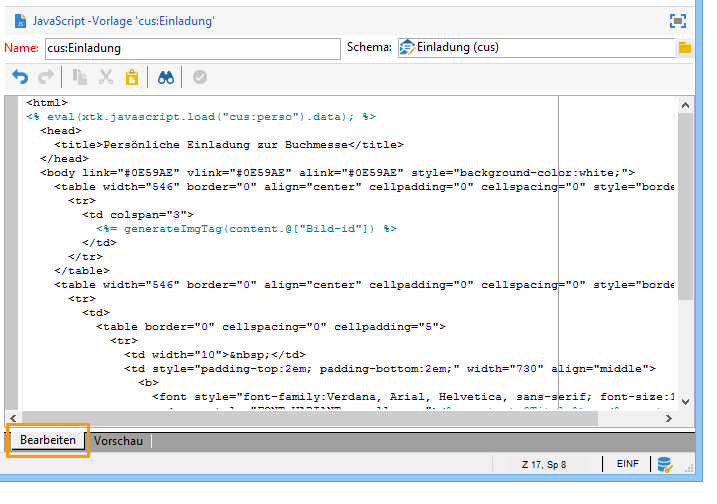Click the scroll up arrow
The image size is (717, 504).
(685, 105)
